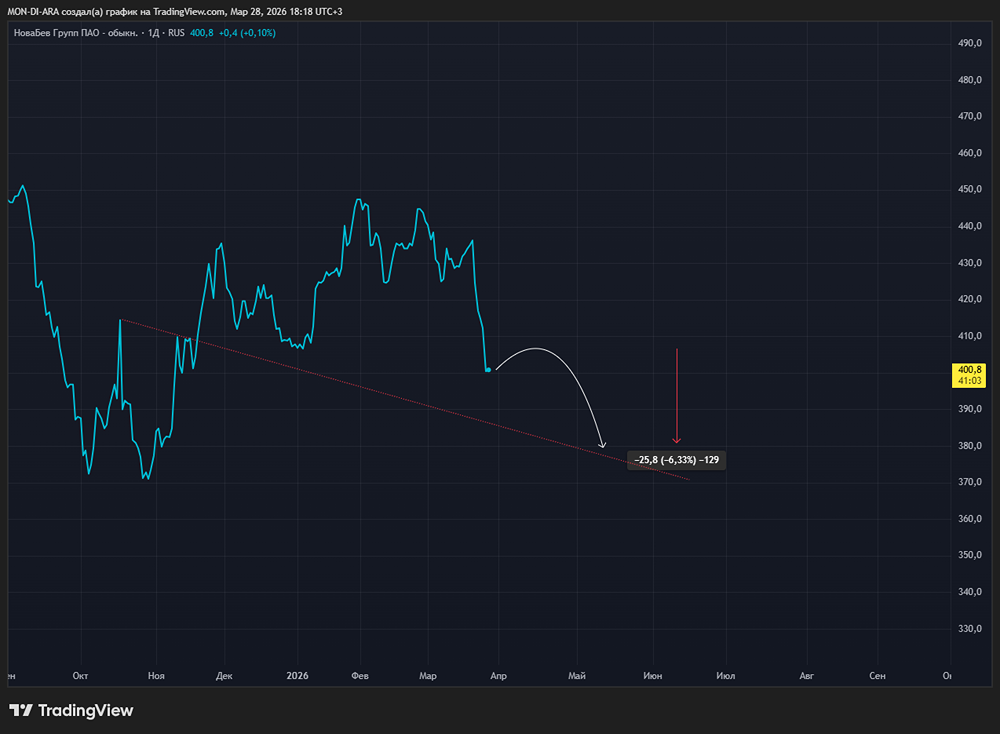Click the 470,0 price axis label

pos(969,116)
